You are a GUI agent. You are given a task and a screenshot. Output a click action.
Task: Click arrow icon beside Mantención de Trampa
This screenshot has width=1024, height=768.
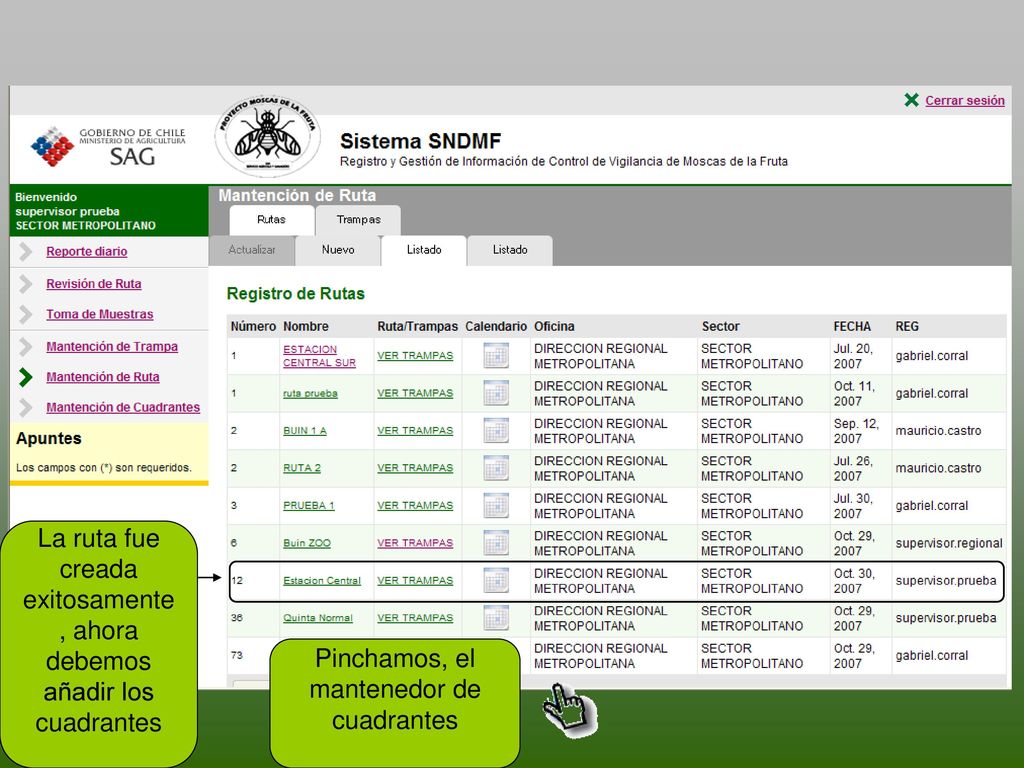pyautogui.click(x=25, y=346)
